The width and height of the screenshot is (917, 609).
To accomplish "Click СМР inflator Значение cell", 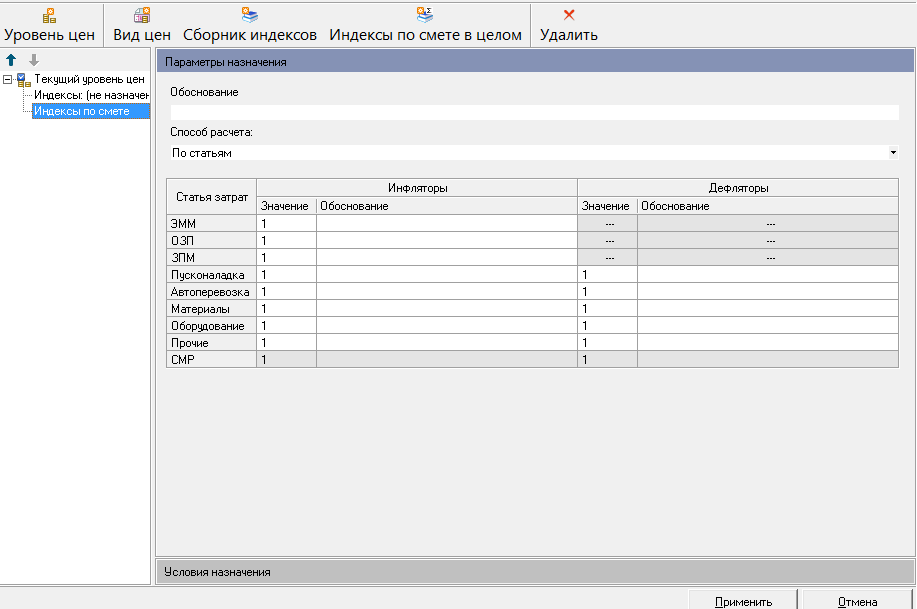I will pyautogui.click(x=287, y=359).
